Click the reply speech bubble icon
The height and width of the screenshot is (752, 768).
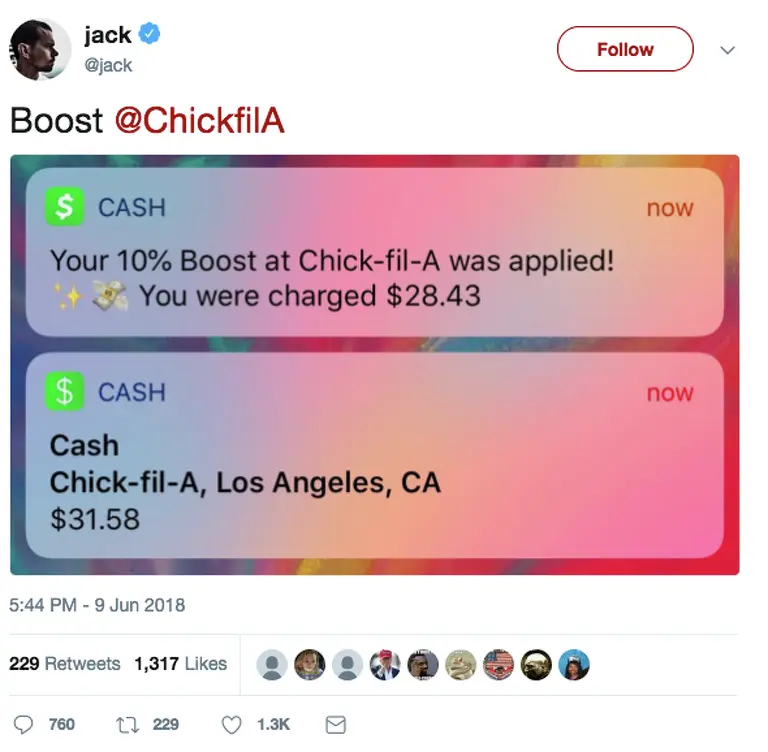23,725
